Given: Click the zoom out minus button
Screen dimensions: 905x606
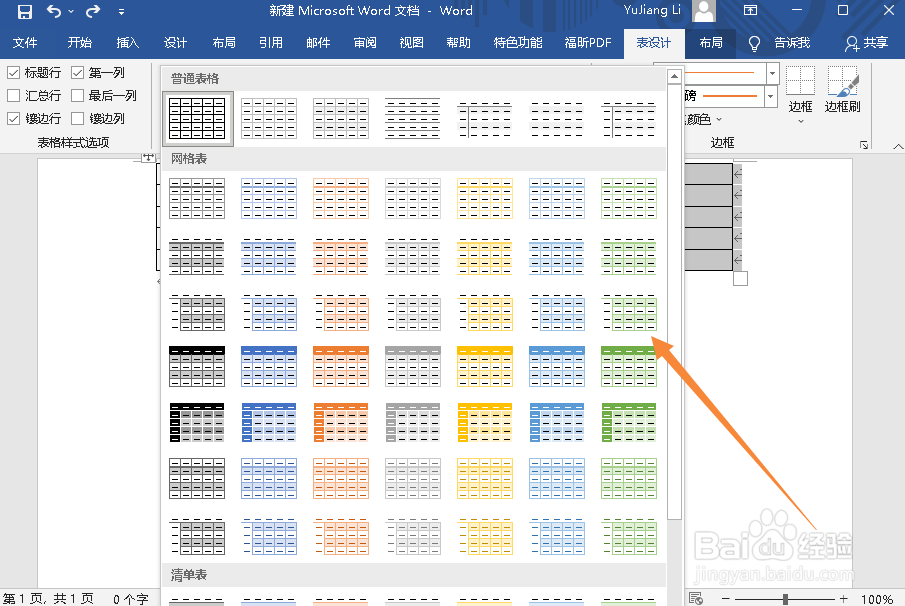Looking at the screenshot, I should click(726, 599).
